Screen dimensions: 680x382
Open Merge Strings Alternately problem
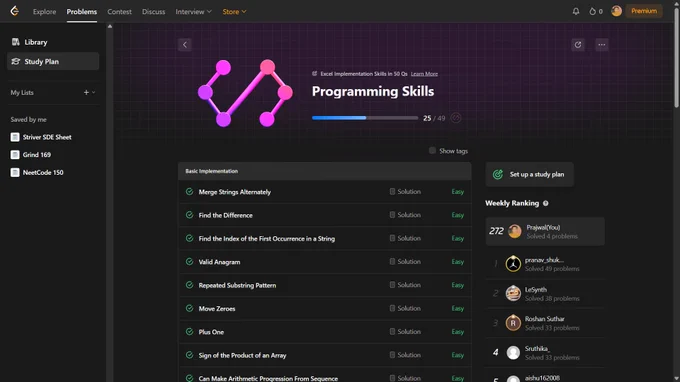coord(235,192)
